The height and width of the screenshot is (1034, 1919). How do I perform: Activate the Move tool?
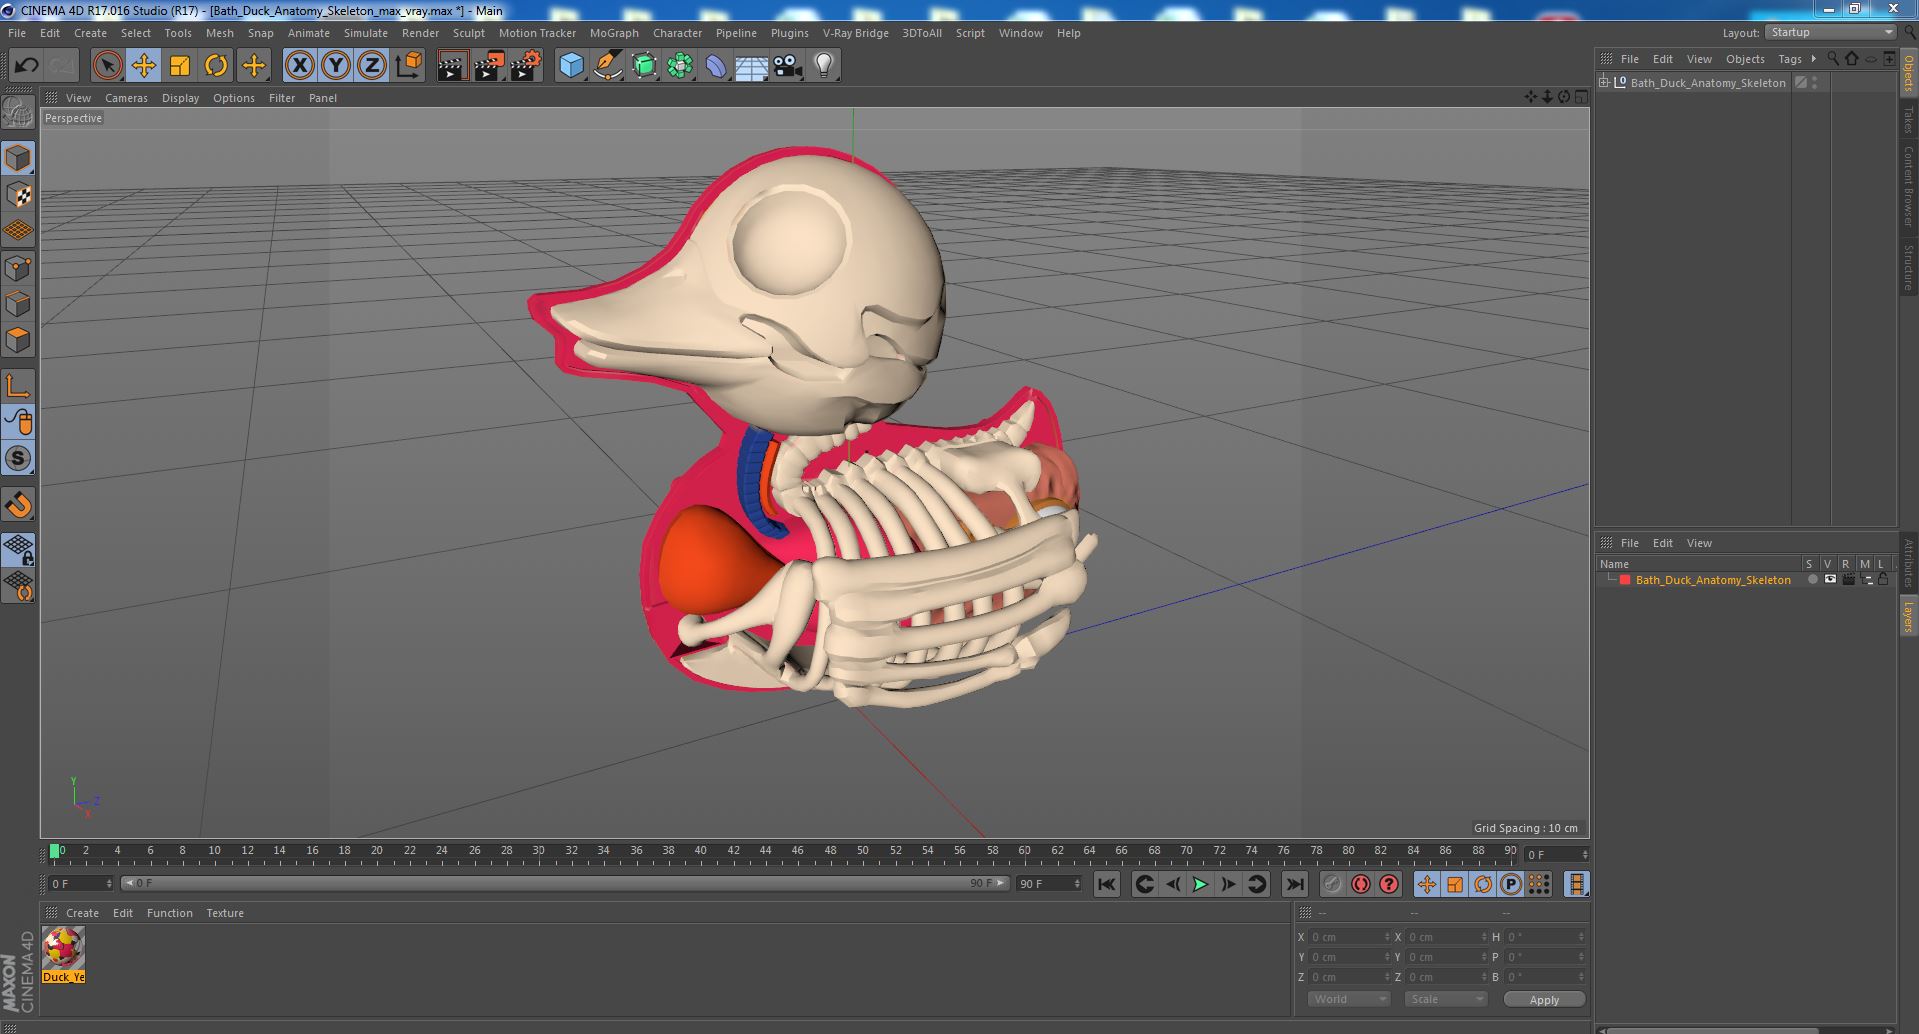143,66
